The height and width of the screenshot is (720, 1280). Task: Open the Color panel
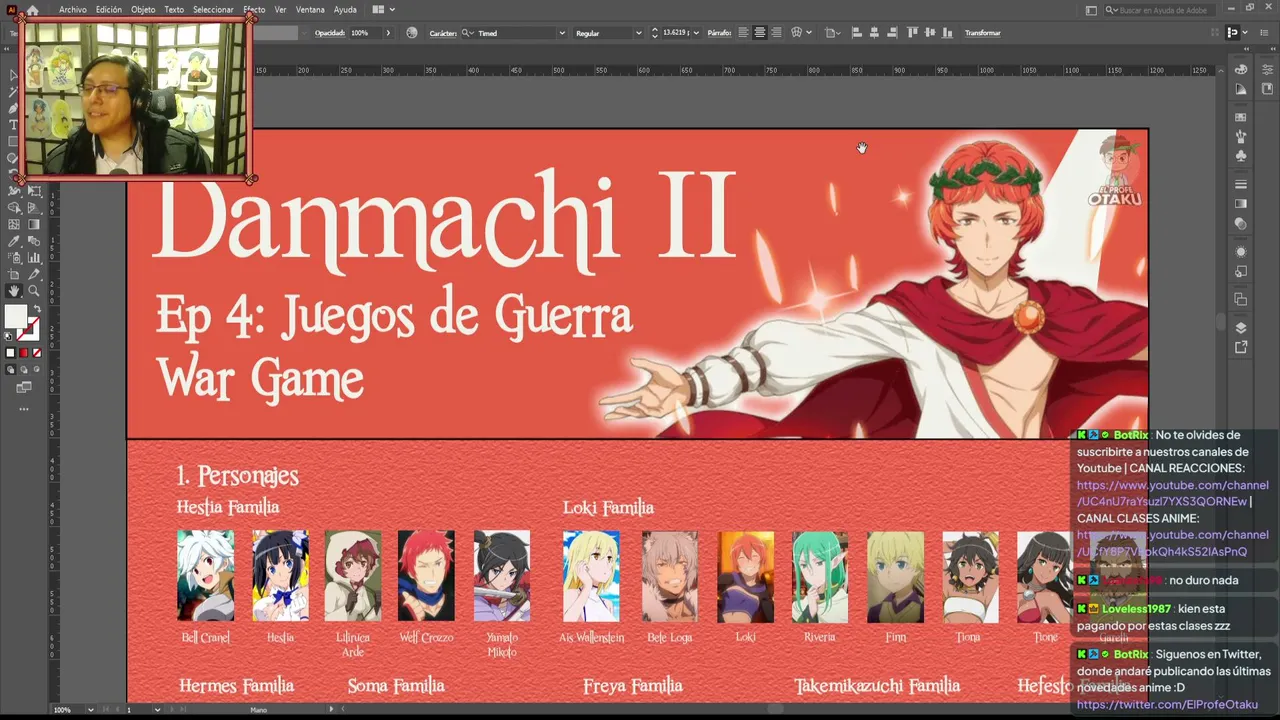tap(1241, 70)
